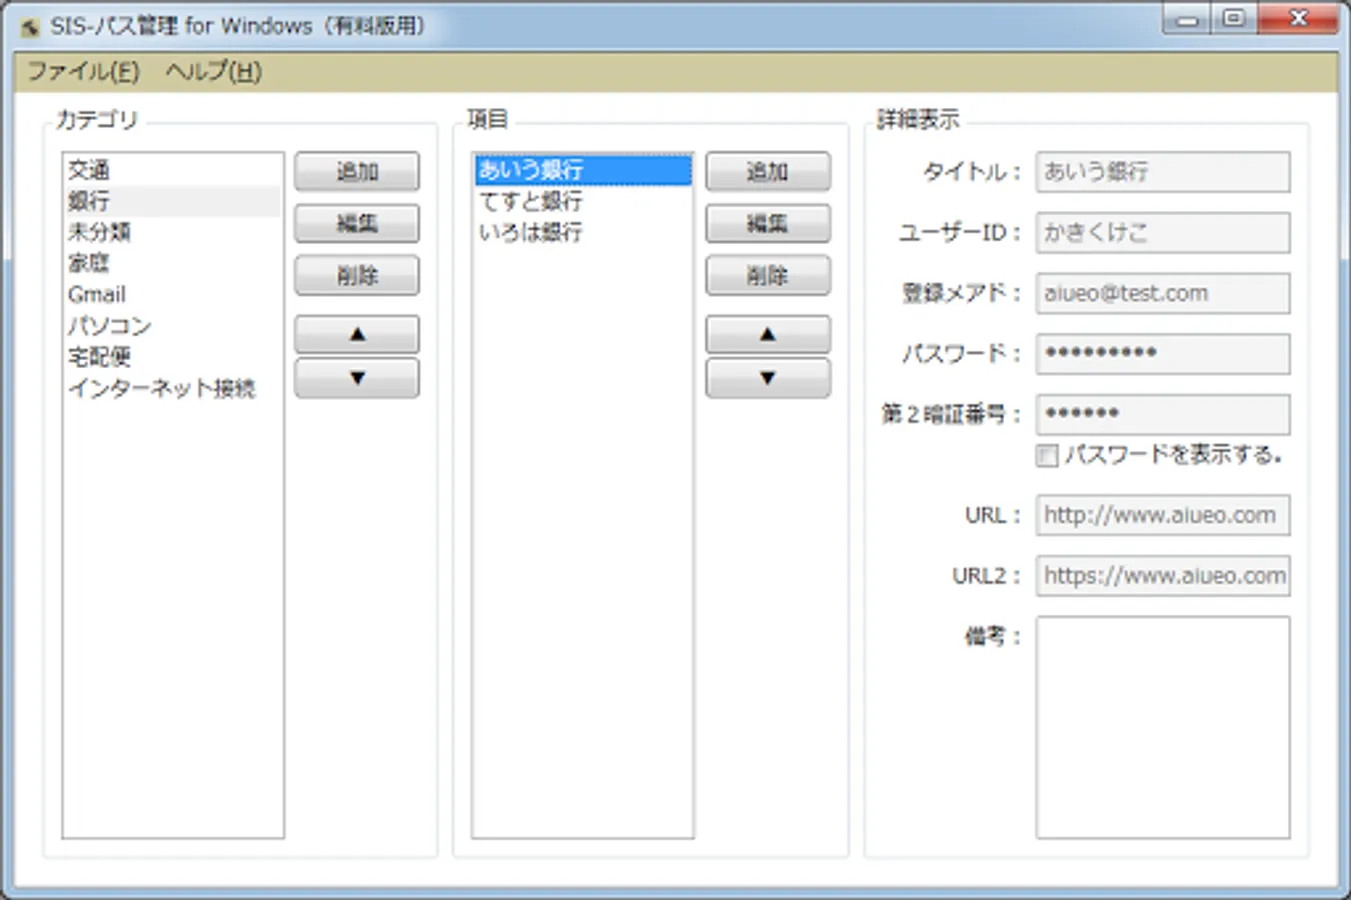
Task: Click 編集 button in the カテゴリ panel
Action: point(357,223)
